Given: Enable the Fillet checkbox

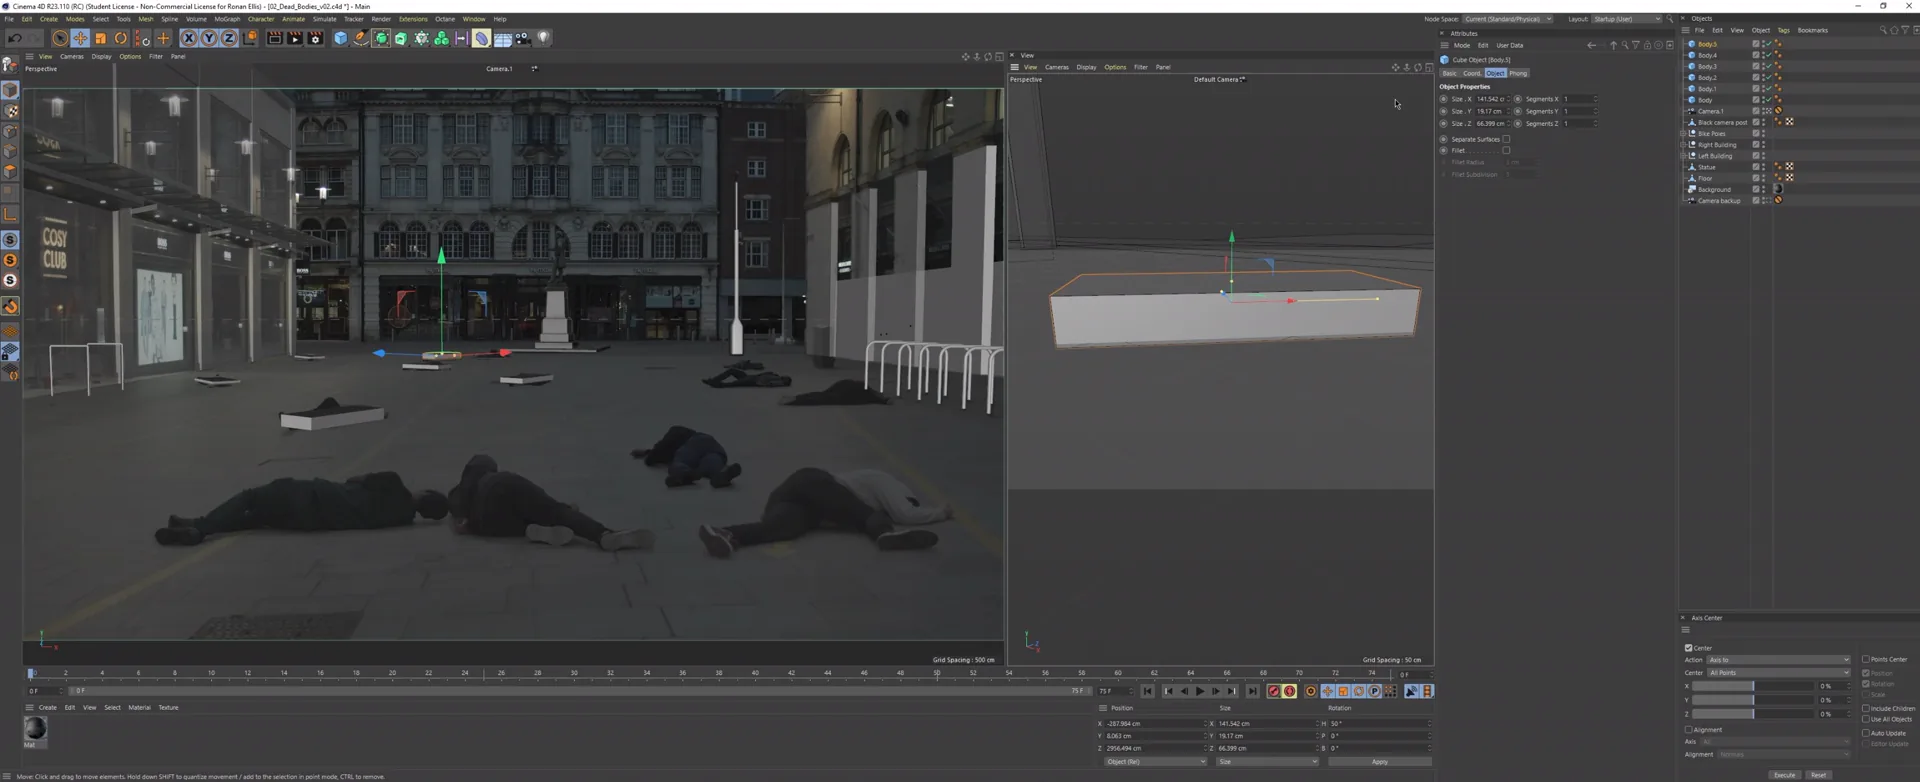Looking at the screenshot, I should pos(1506,150).
